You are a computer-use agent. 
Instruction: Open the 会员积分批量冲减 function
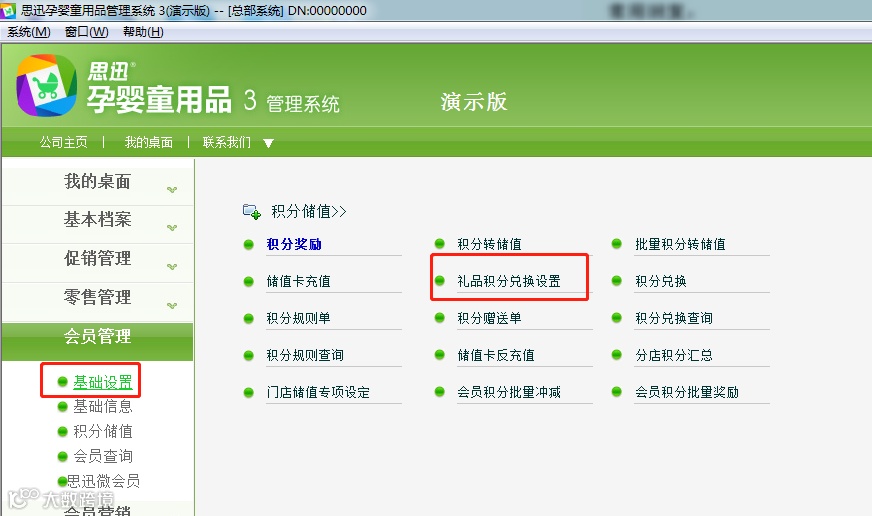coord(509,393)
